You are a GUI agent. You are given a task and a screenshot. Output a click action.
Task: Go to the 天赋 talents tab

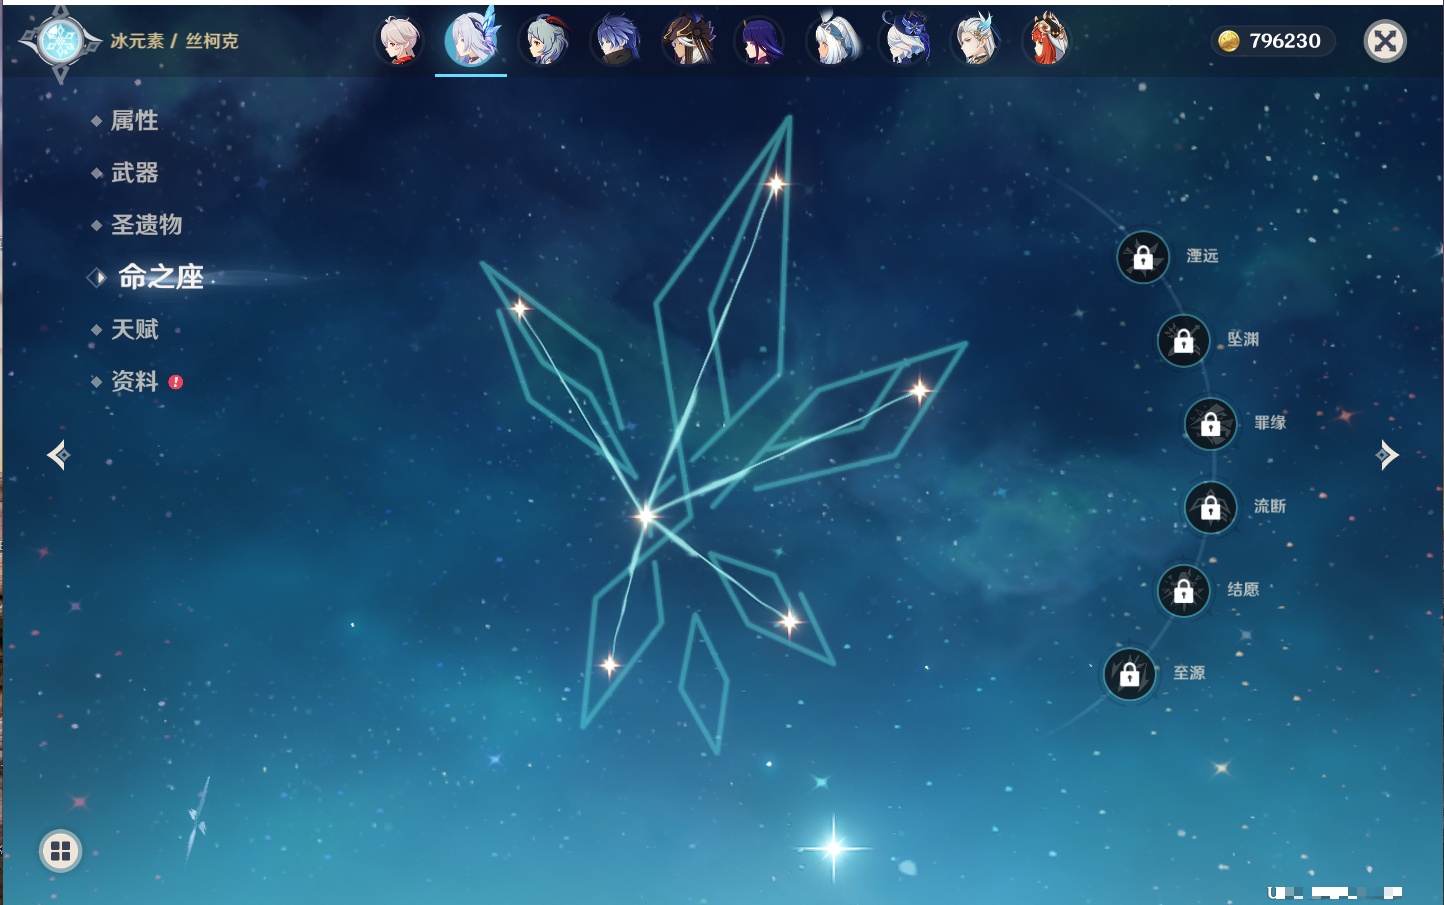[x=134, y=329]
